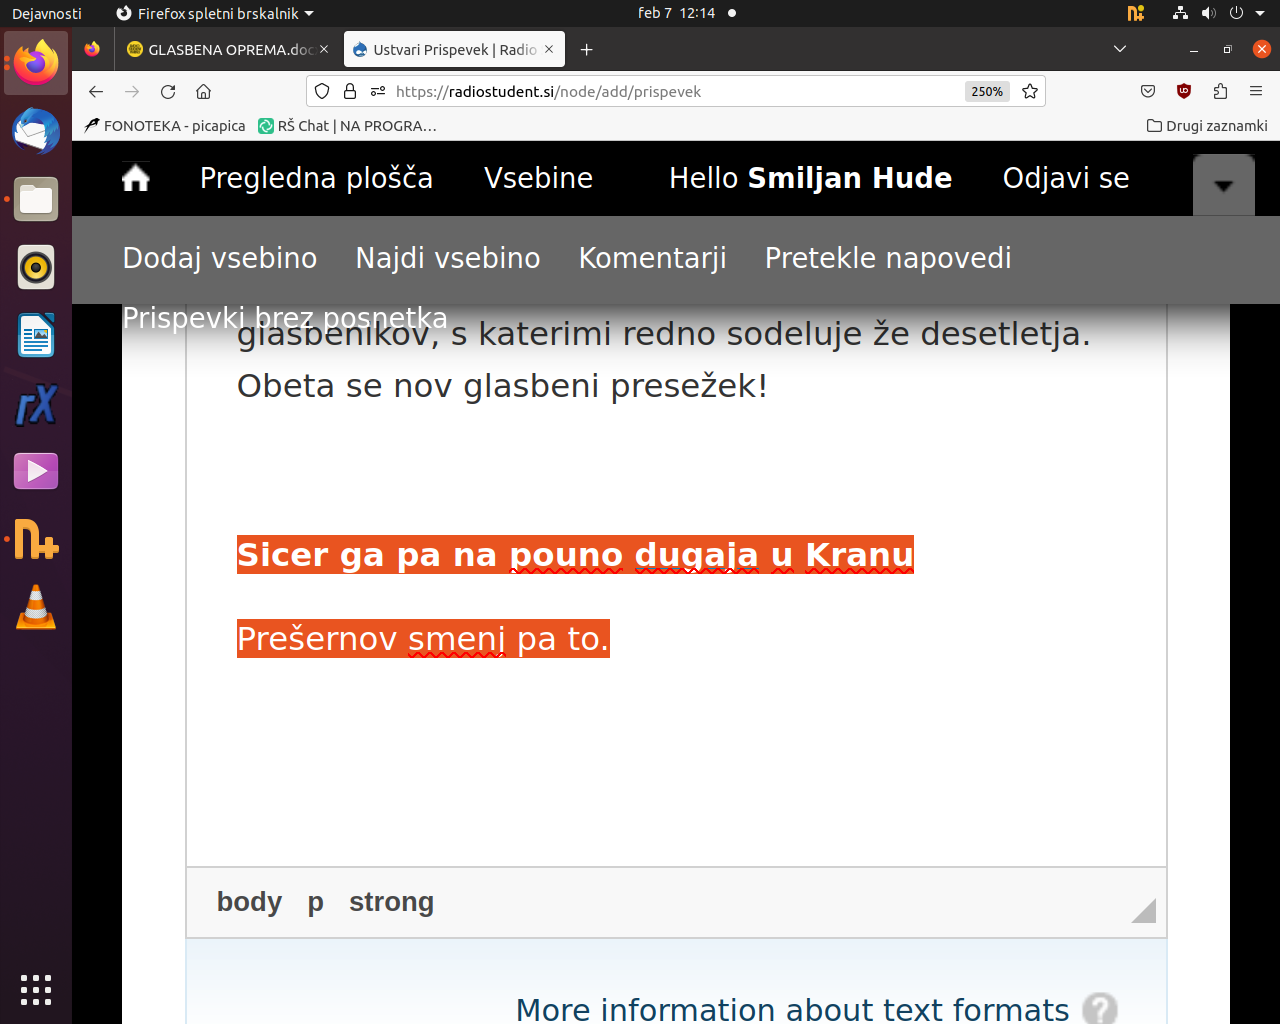The width and height of the screenshot is (1280, 1024).
Task: Open More information about text formats
Action: [x=792, y=1008]
